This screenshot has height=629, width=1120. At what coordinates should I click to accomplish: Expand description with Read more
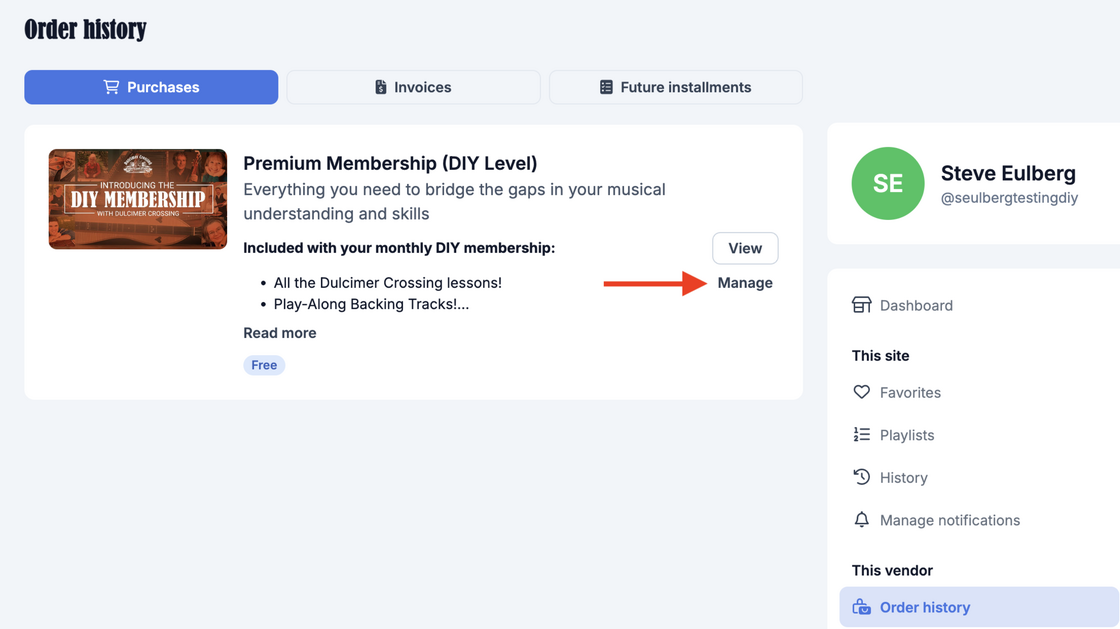280,333
